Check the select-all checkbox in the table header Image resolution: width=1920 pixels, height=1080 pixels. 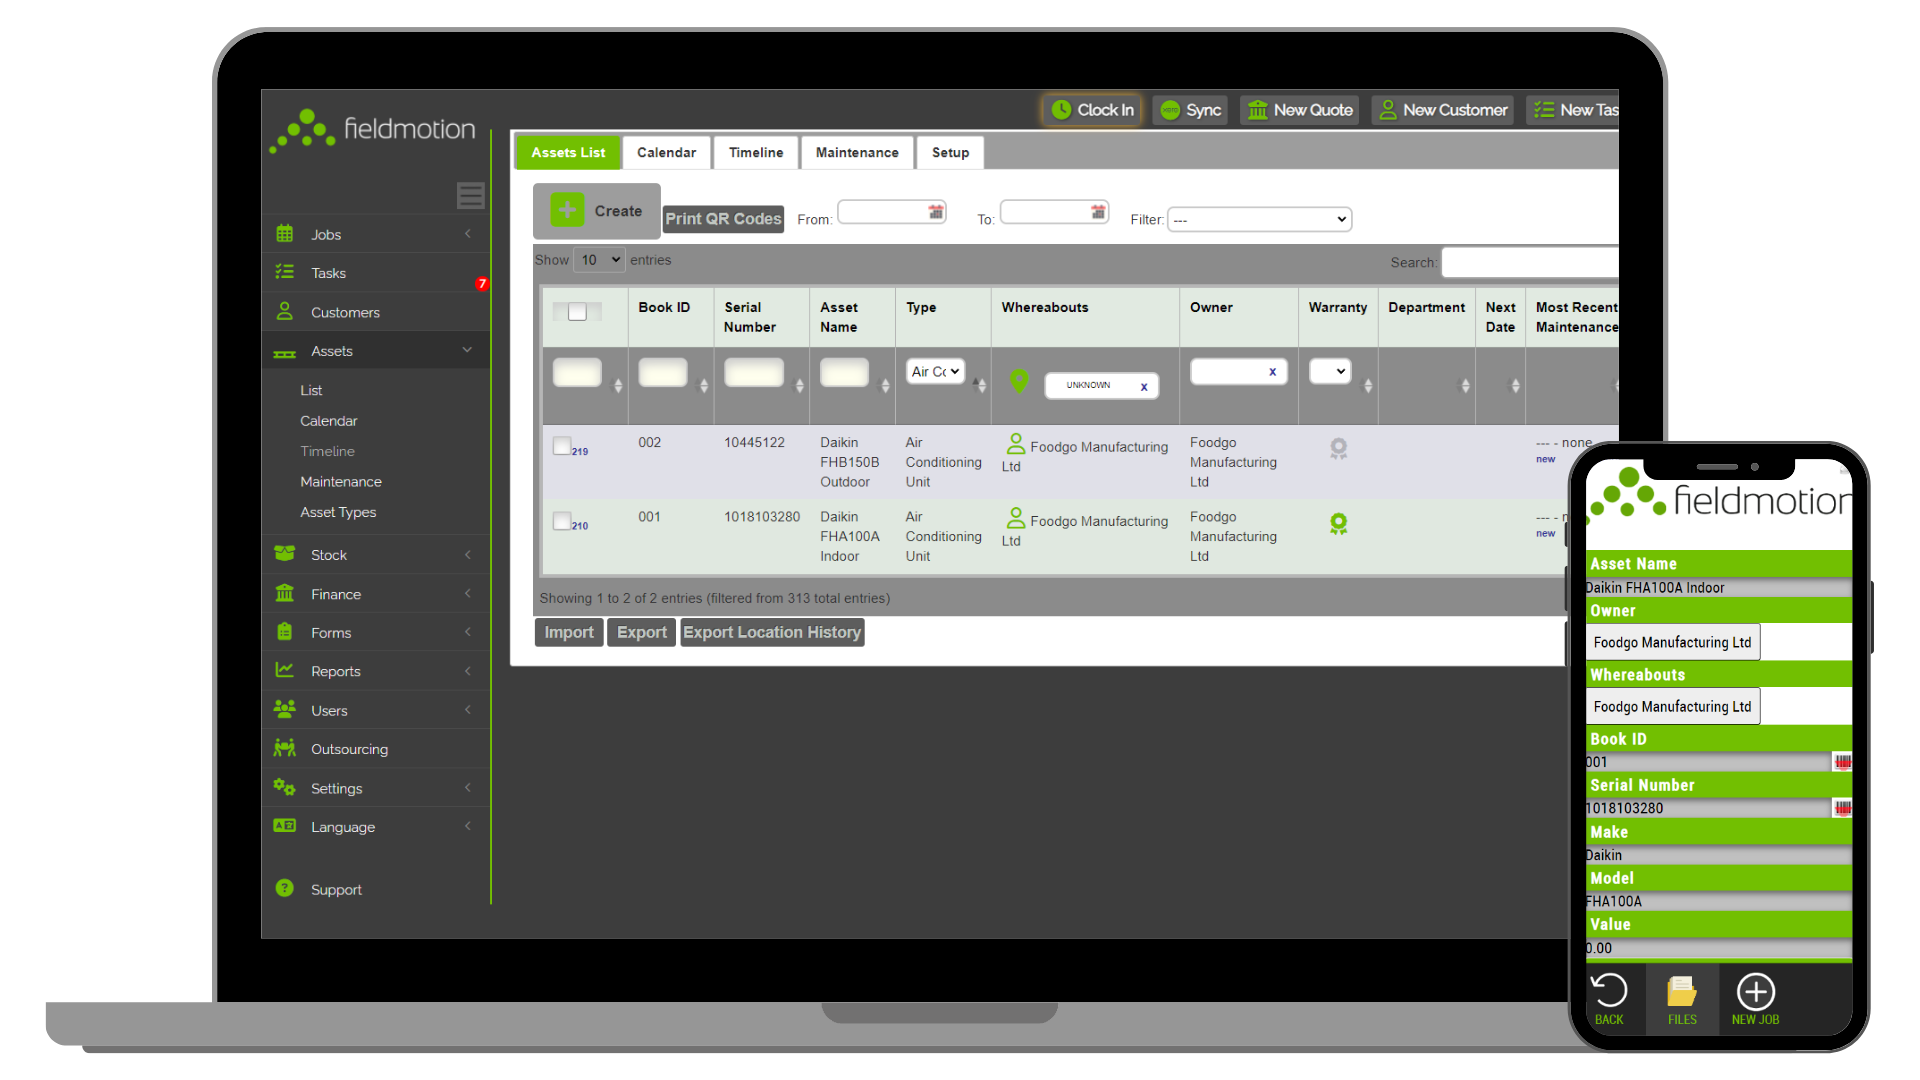click(x=578, y=311)
